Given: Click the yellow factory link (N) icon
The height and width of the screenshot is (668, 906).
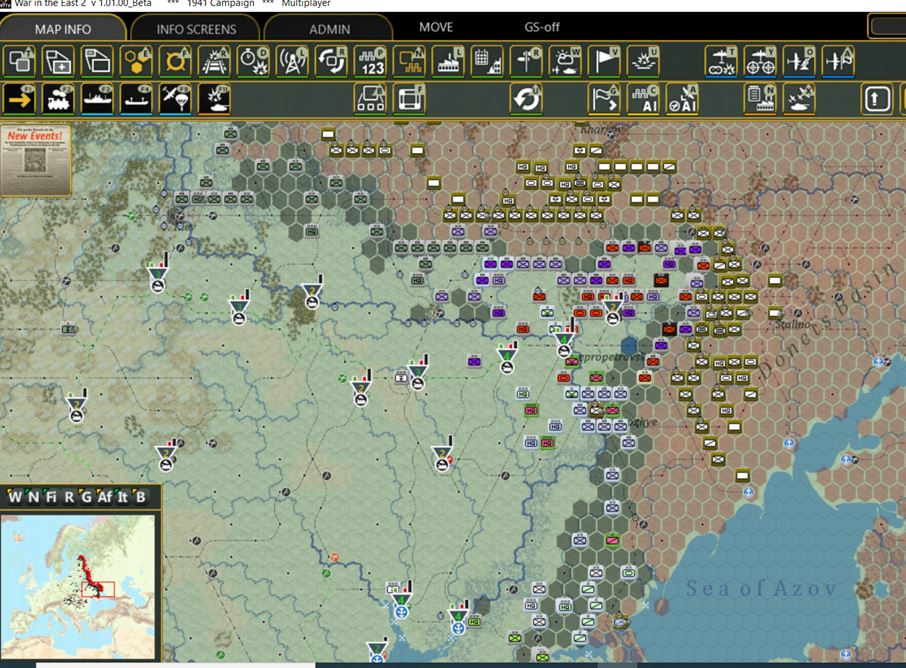Looking at the screenshot, I should tap(409, 61).
